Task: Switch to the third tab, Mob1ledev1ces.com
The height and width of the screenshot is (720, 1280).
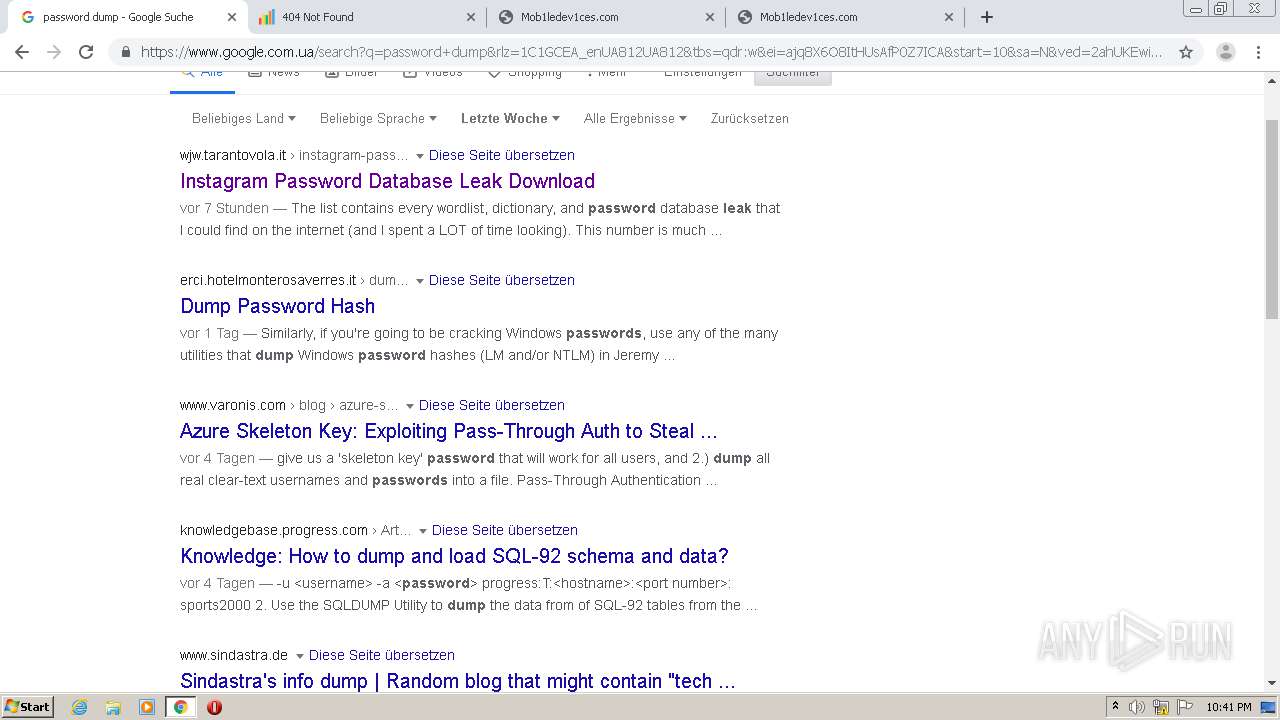Action: click(x=606, y=17)
